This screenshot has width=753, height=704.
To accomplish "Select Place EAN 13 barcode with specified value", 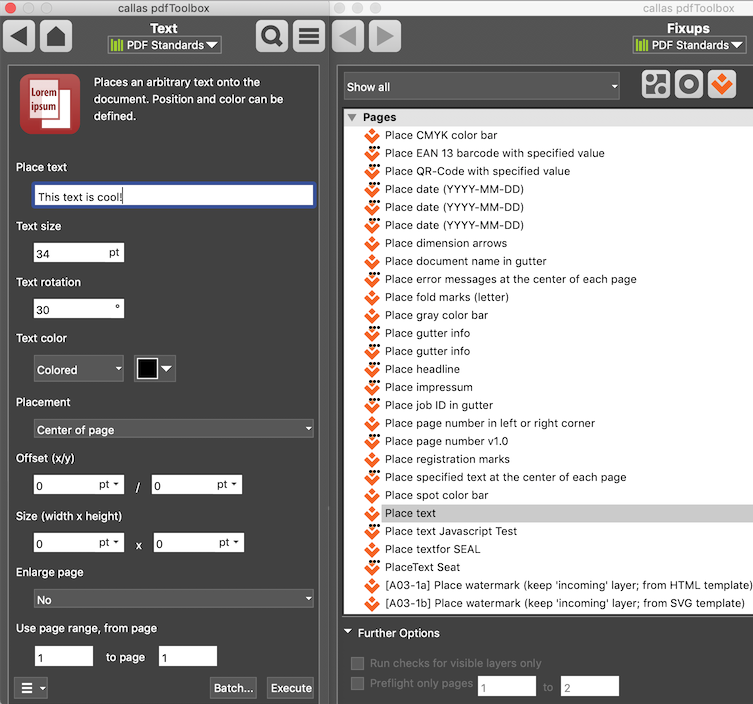I will 495,153.
